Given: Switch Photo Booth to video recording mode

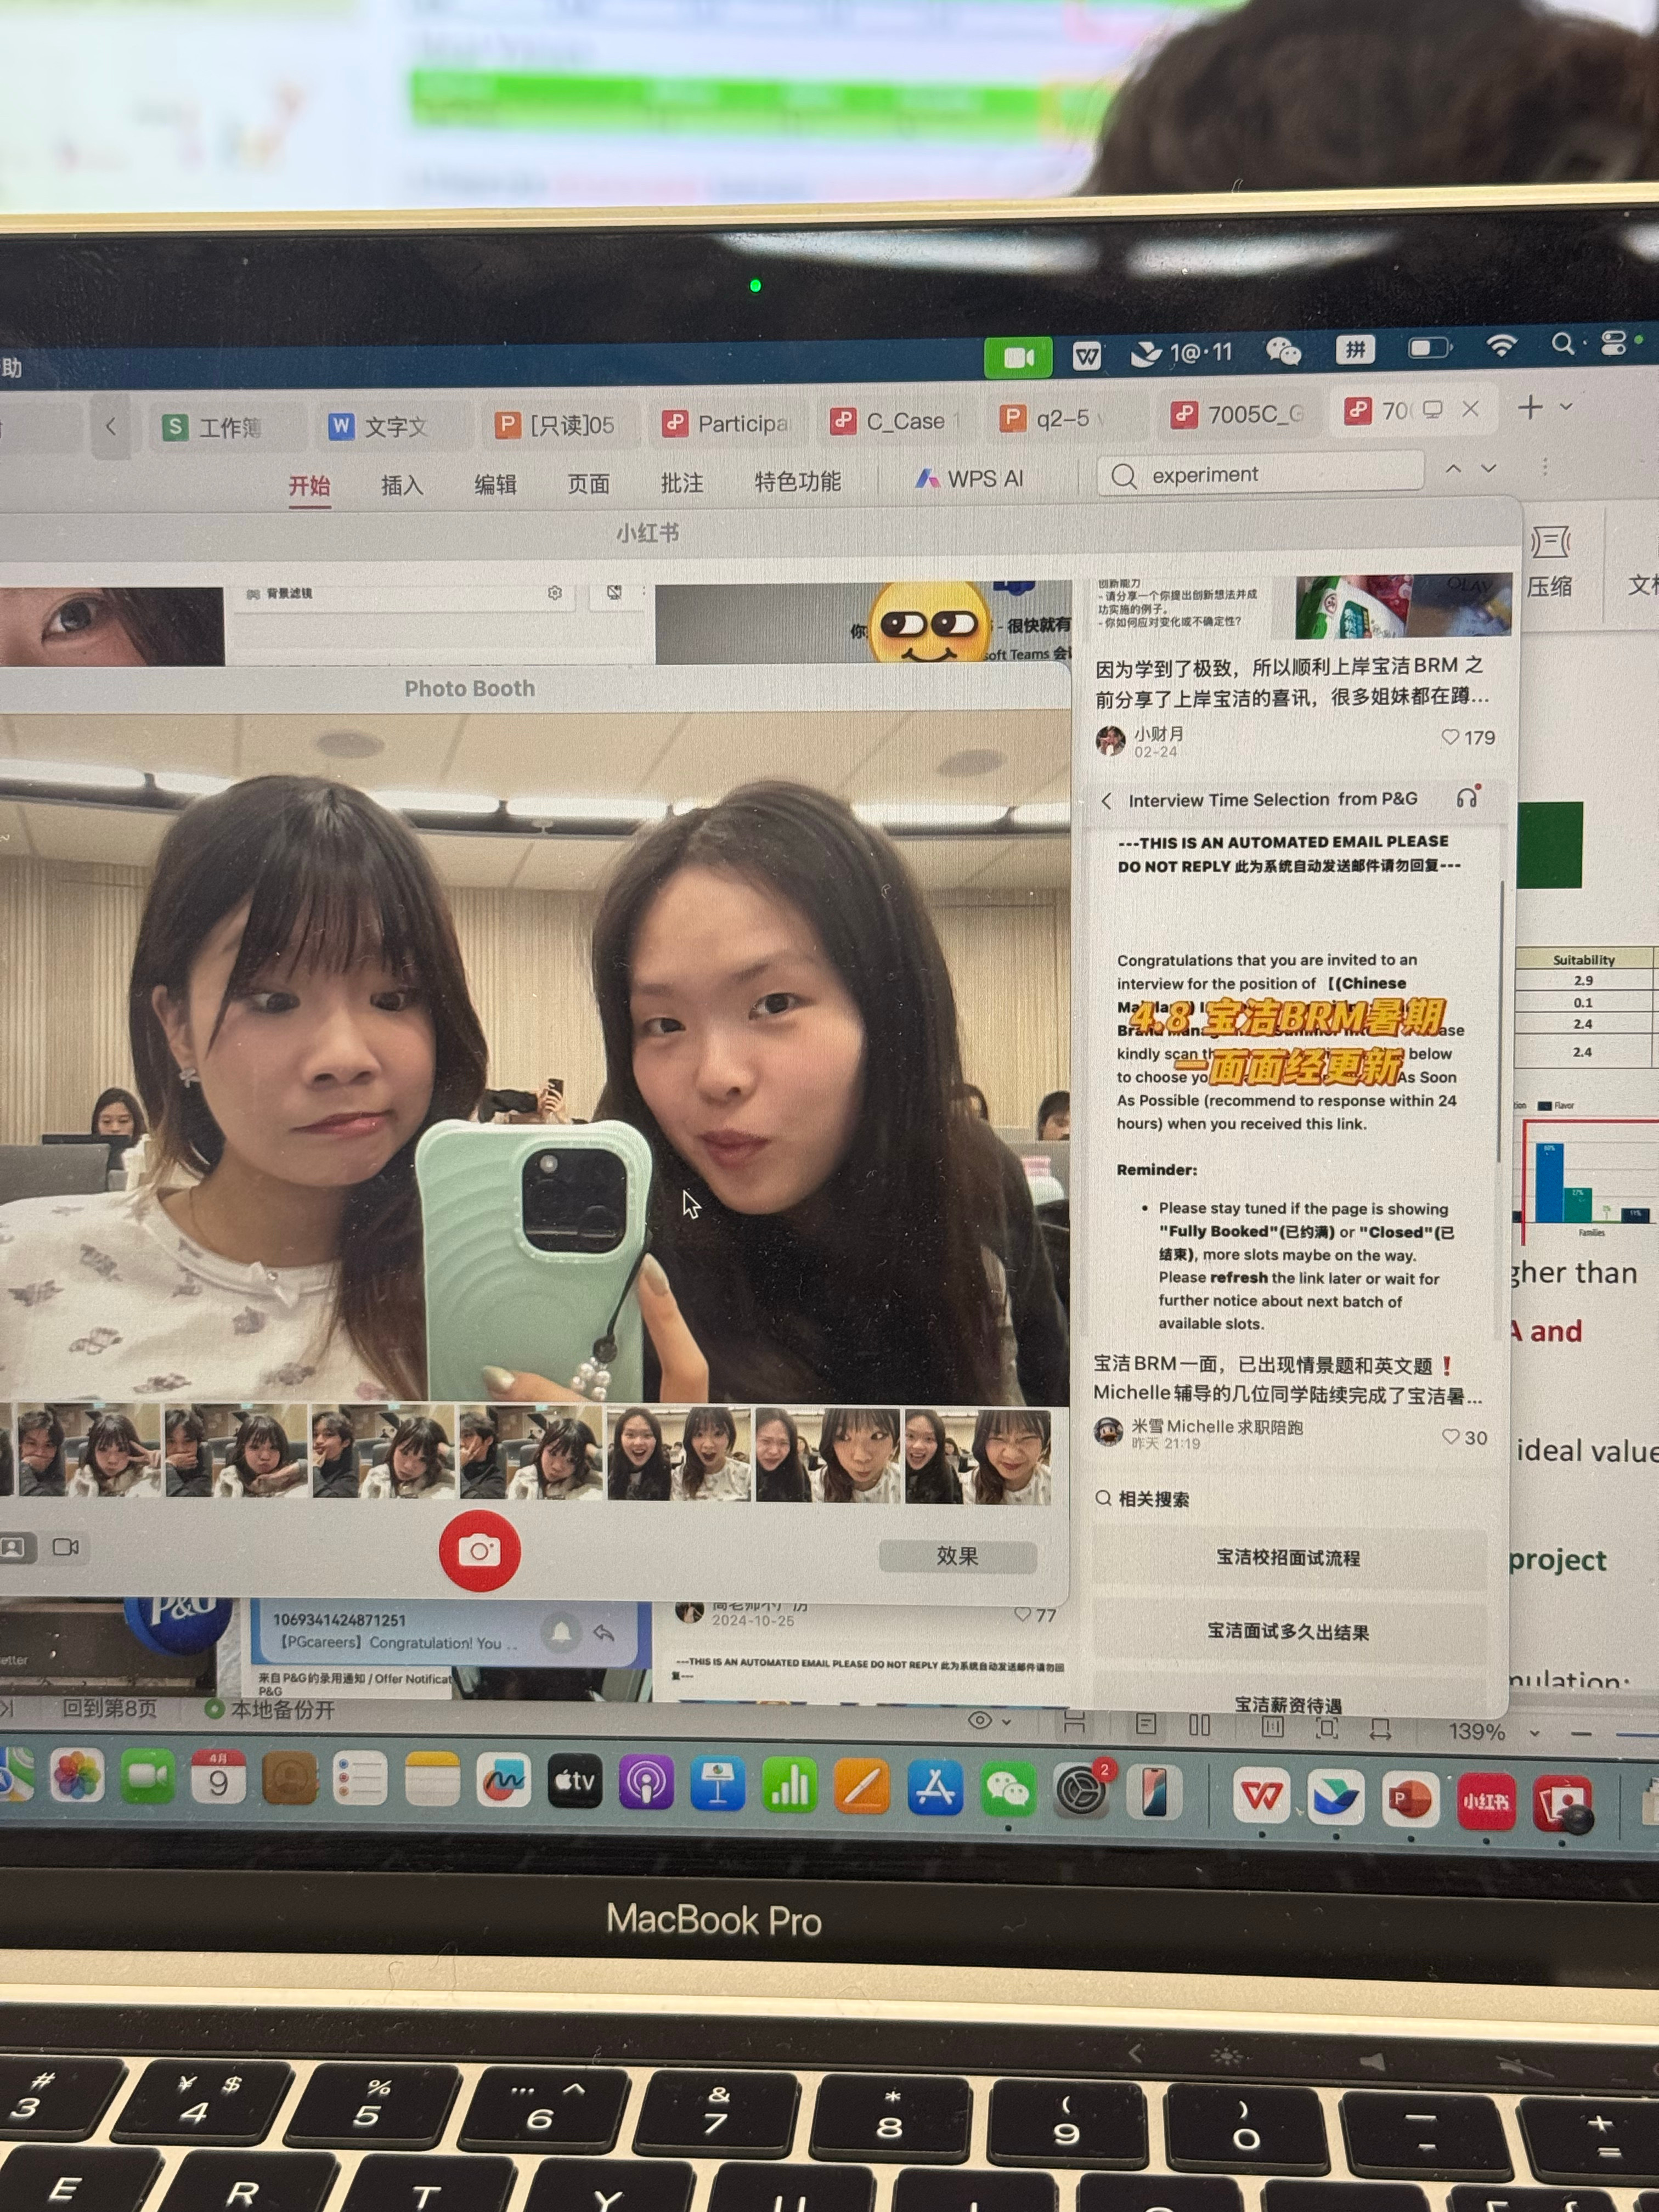Looking at the screenshot, I should [66, 1547].
